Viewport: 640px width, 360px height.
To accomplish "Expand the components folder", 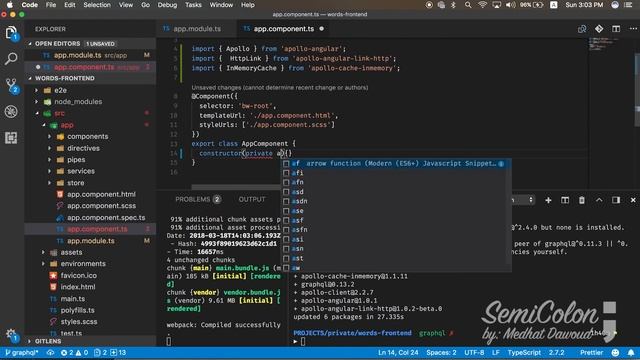I will click(x=50, y=137).
